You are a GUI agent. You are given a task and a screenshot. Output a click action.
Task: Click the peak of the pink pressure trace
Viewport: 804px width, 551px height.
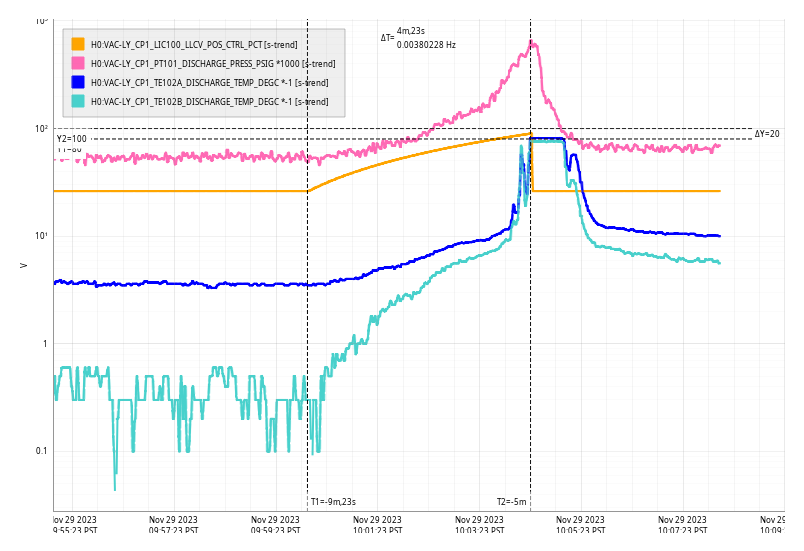click(x=532, y=42)
